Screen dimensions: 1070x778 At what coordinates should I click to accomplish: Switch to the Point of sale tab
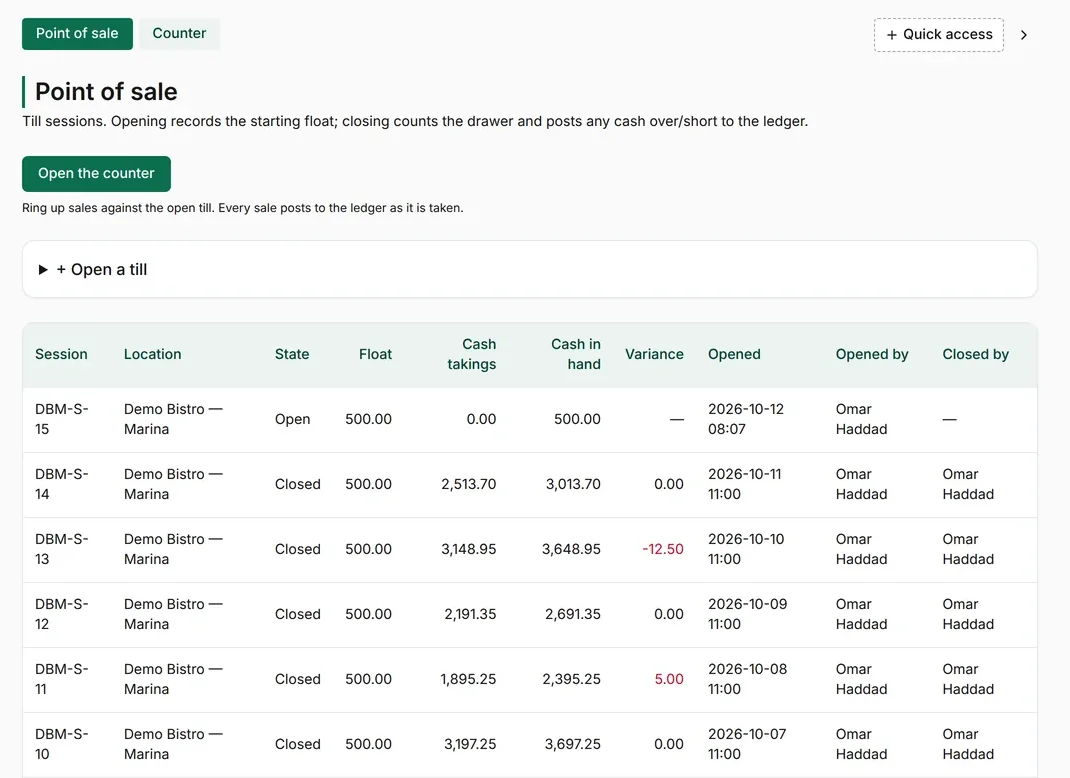pos(77,33)
